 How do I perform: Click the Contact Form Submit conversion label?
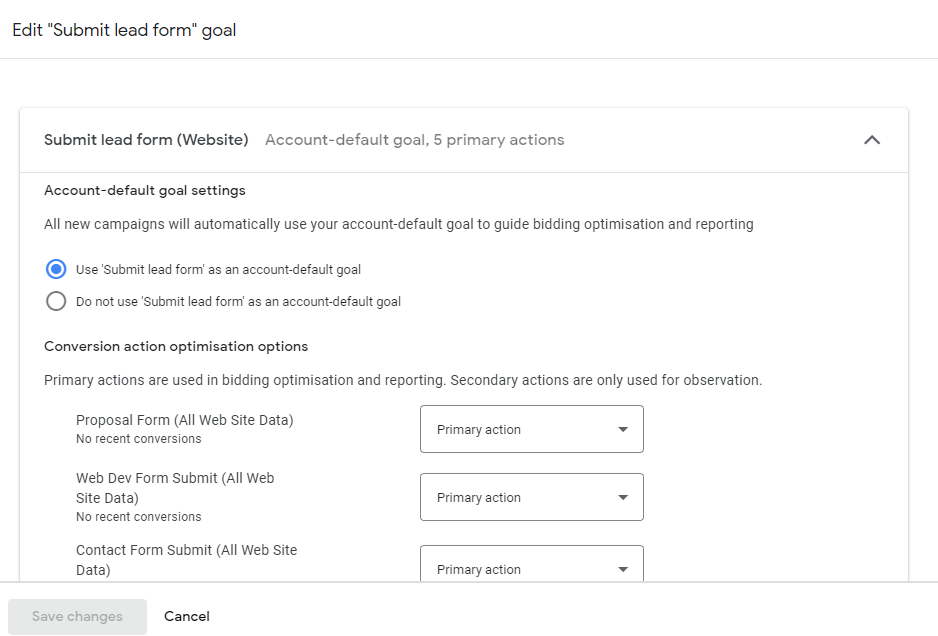coord(186,560)
